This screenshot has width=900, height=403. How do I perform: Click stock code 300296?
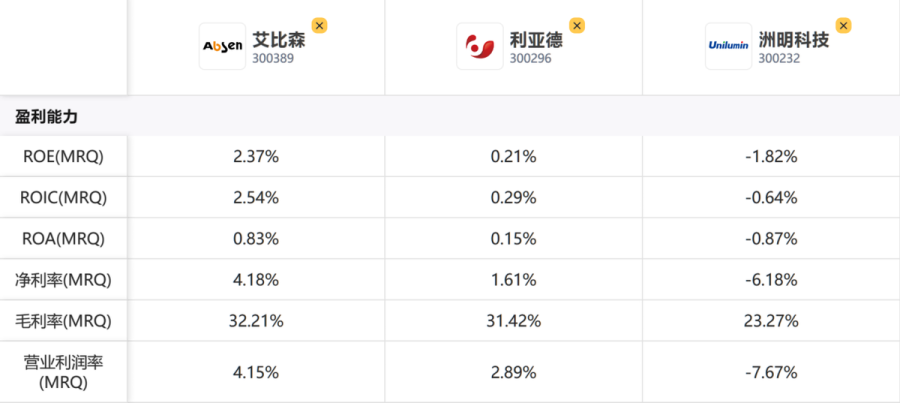point(530,59)
